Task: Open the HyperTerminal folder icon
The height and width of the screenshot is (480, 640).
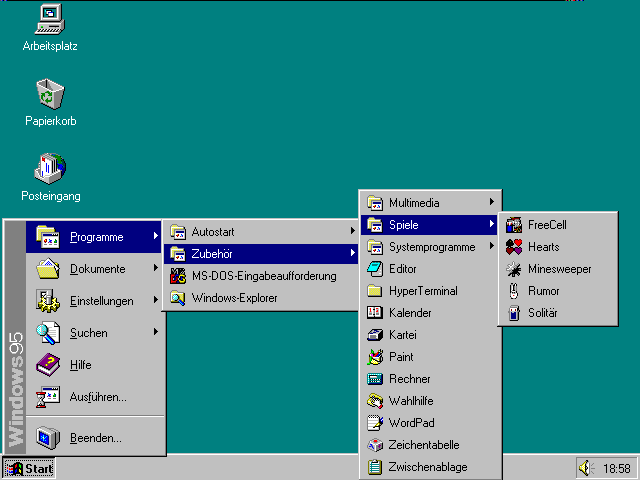Action: (x=375, y=291)
